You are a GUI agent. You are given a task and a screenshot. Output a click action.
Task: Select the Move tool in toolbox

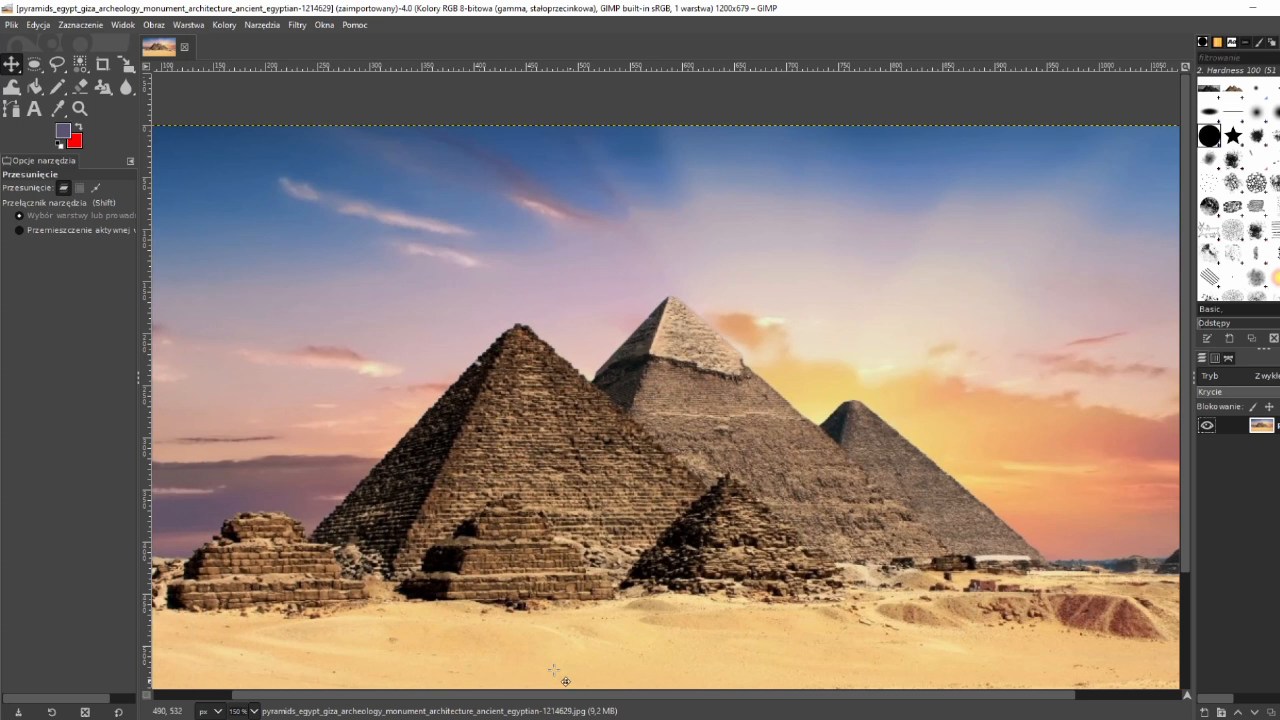[x=11, y=64]
